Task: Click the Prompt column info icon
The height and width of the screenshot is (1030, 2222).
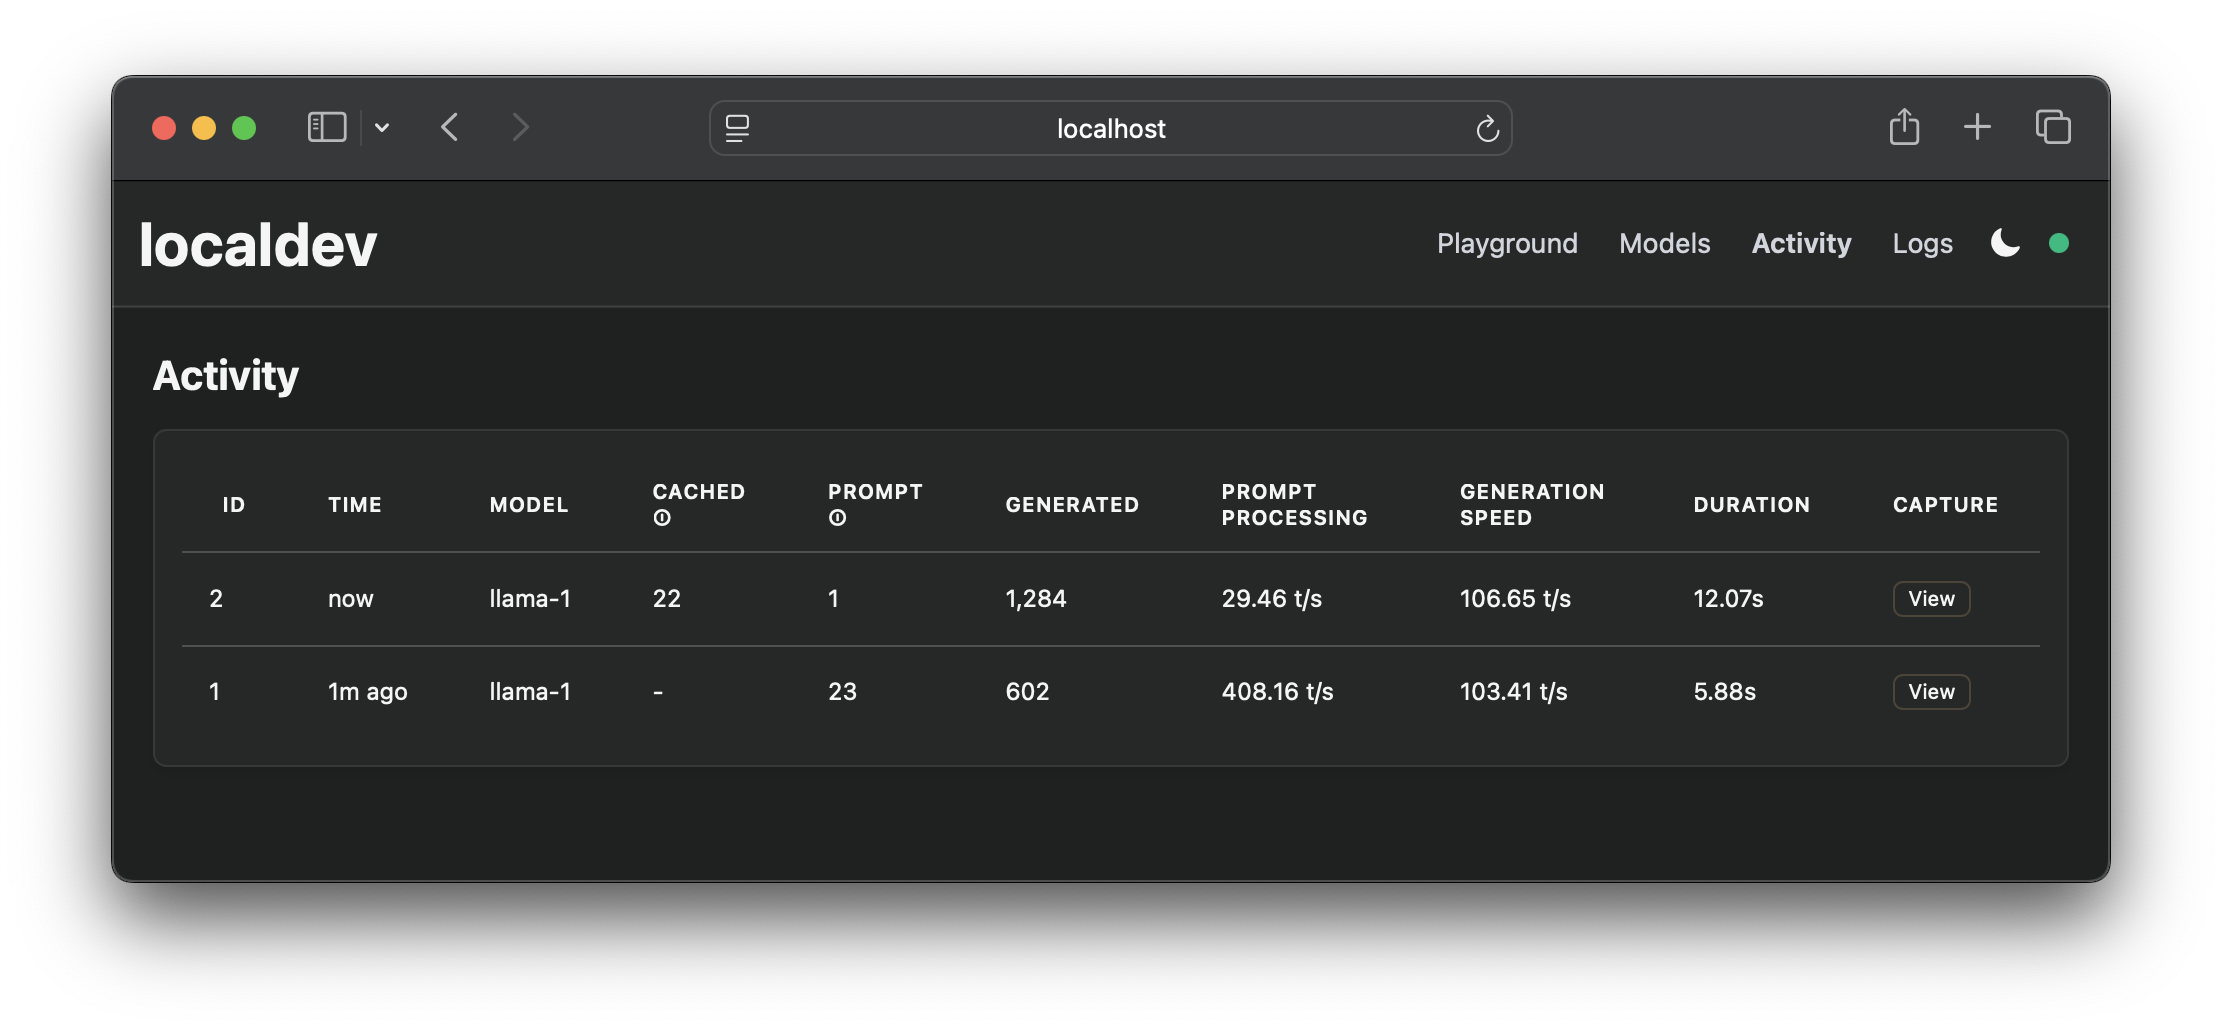Action: coord(838,518)
